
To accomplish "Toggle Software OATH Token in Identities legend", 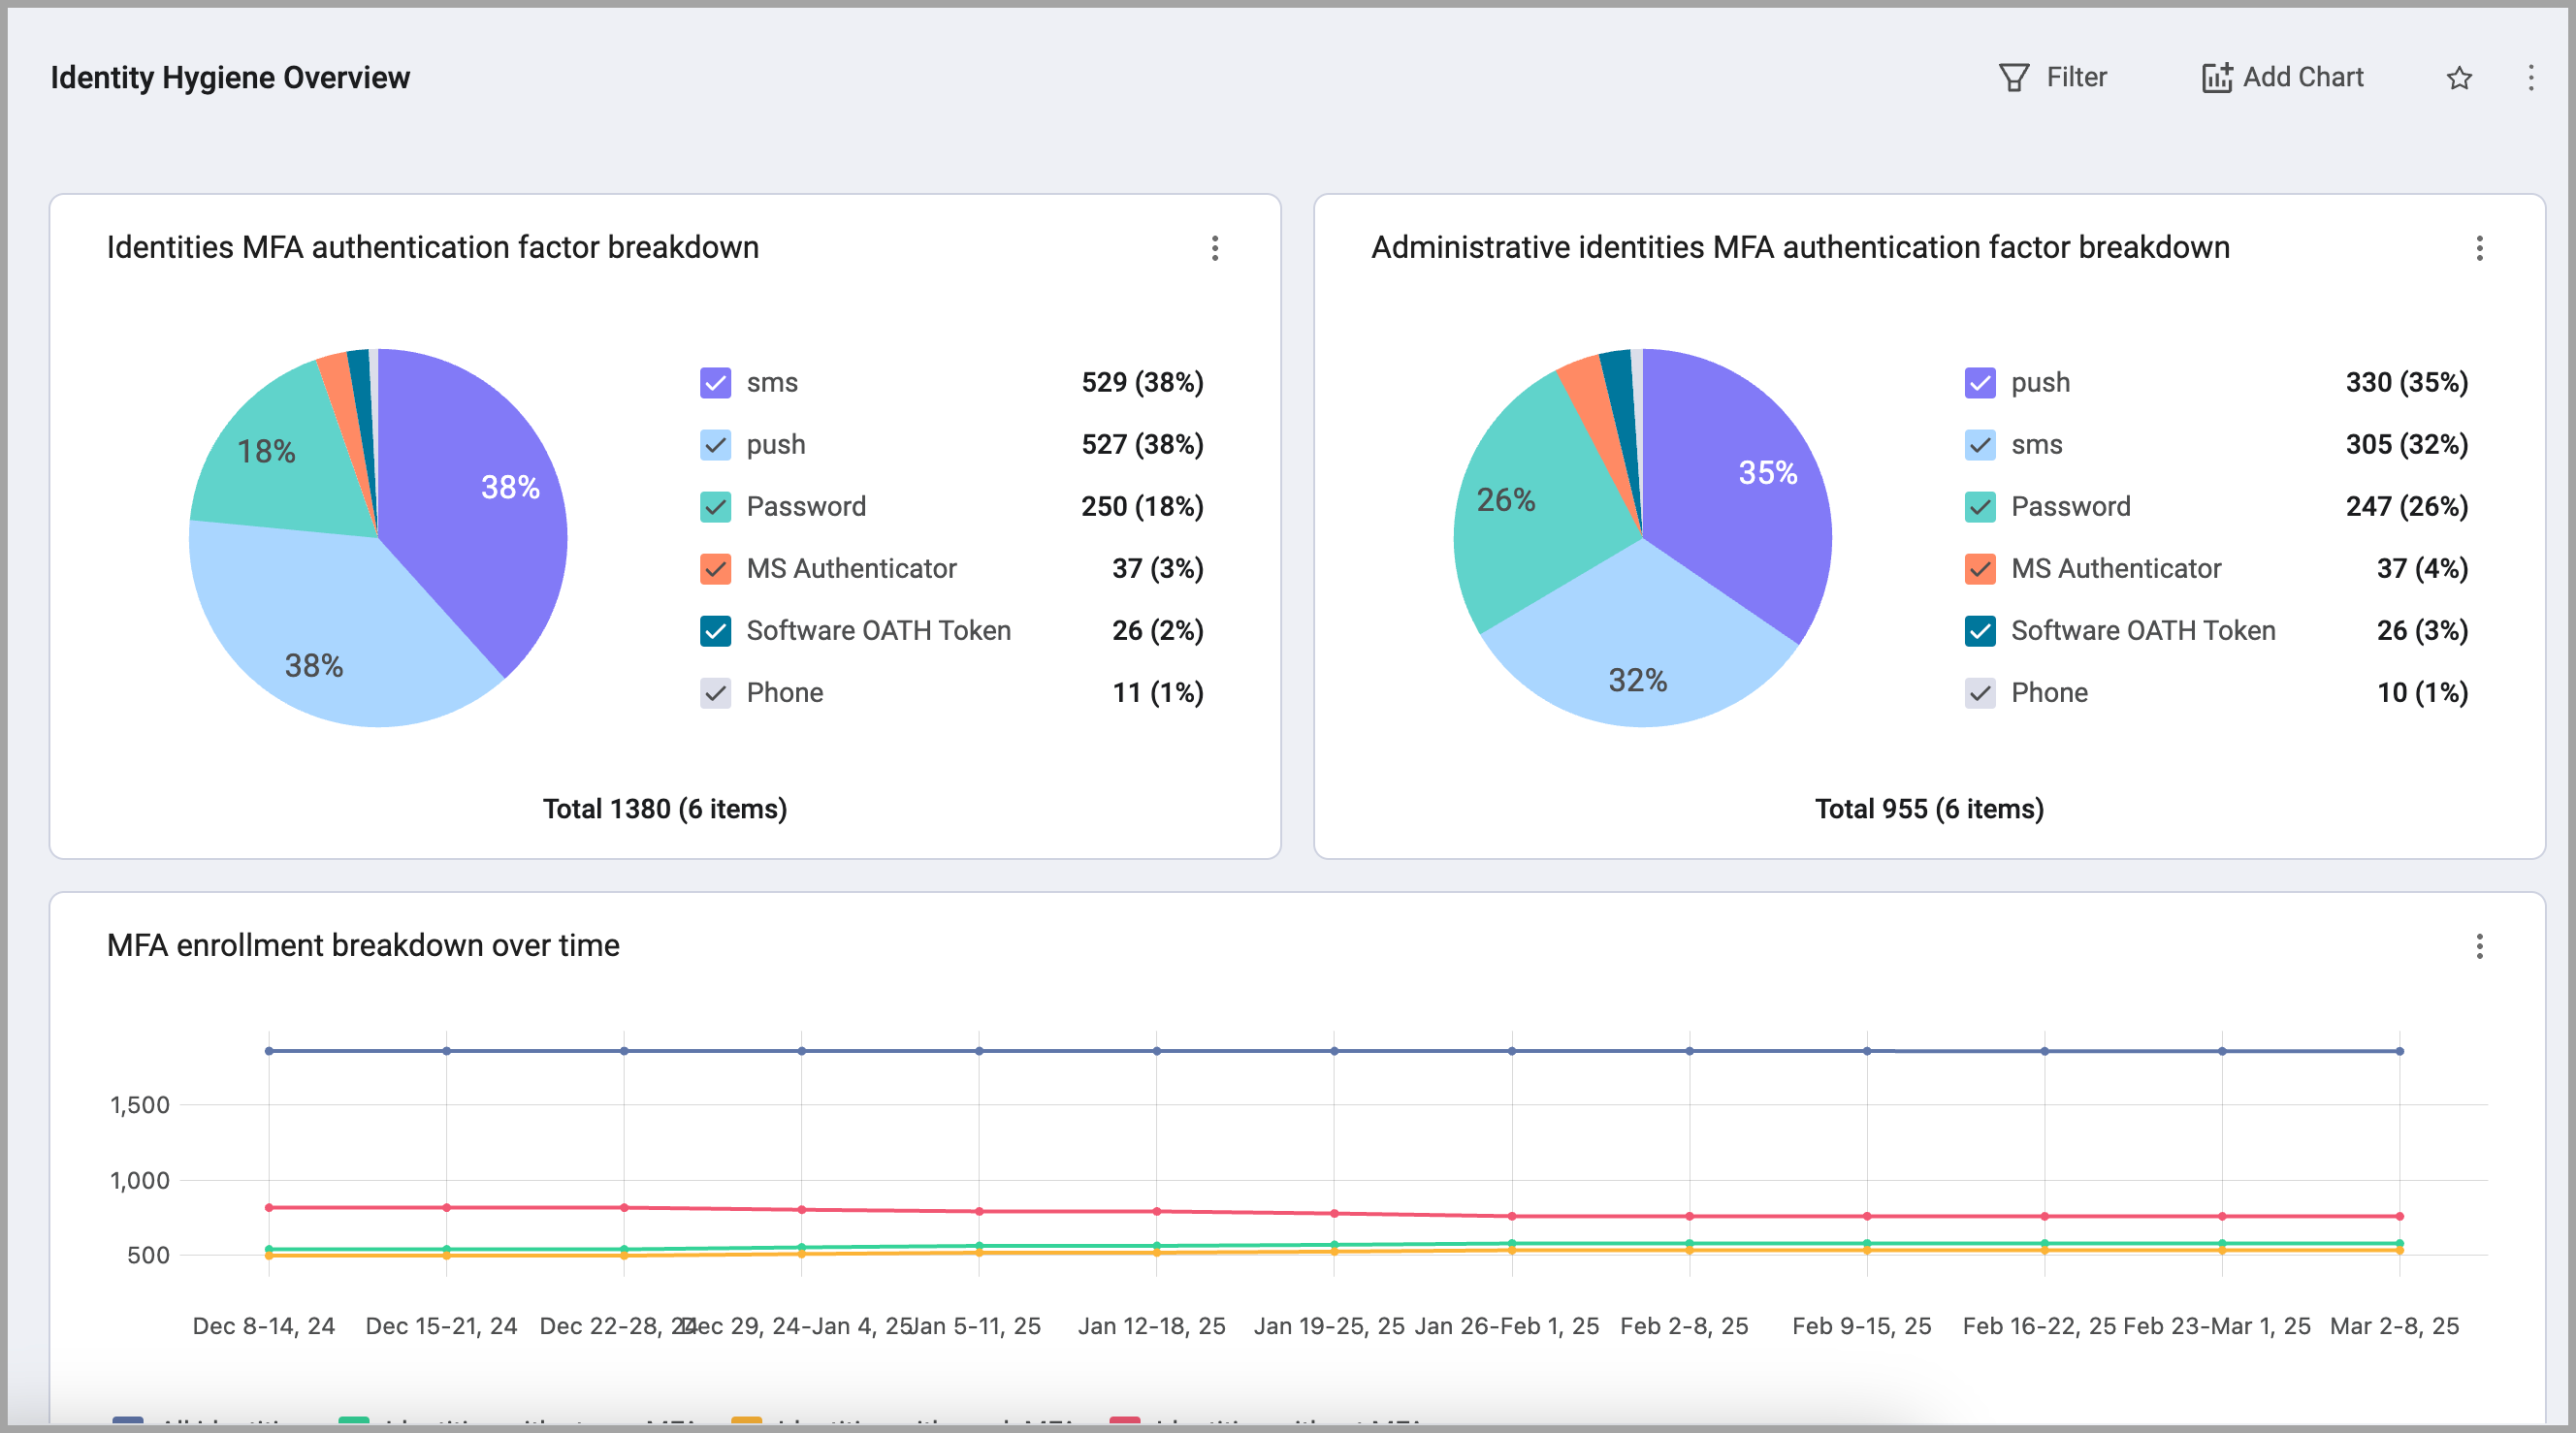I will pos(715,631).
